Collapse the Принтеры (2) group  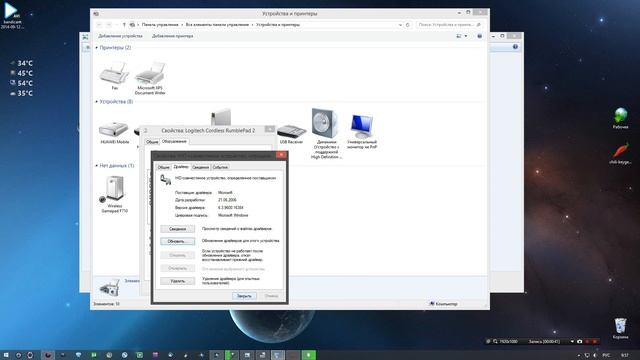(97, 48)
